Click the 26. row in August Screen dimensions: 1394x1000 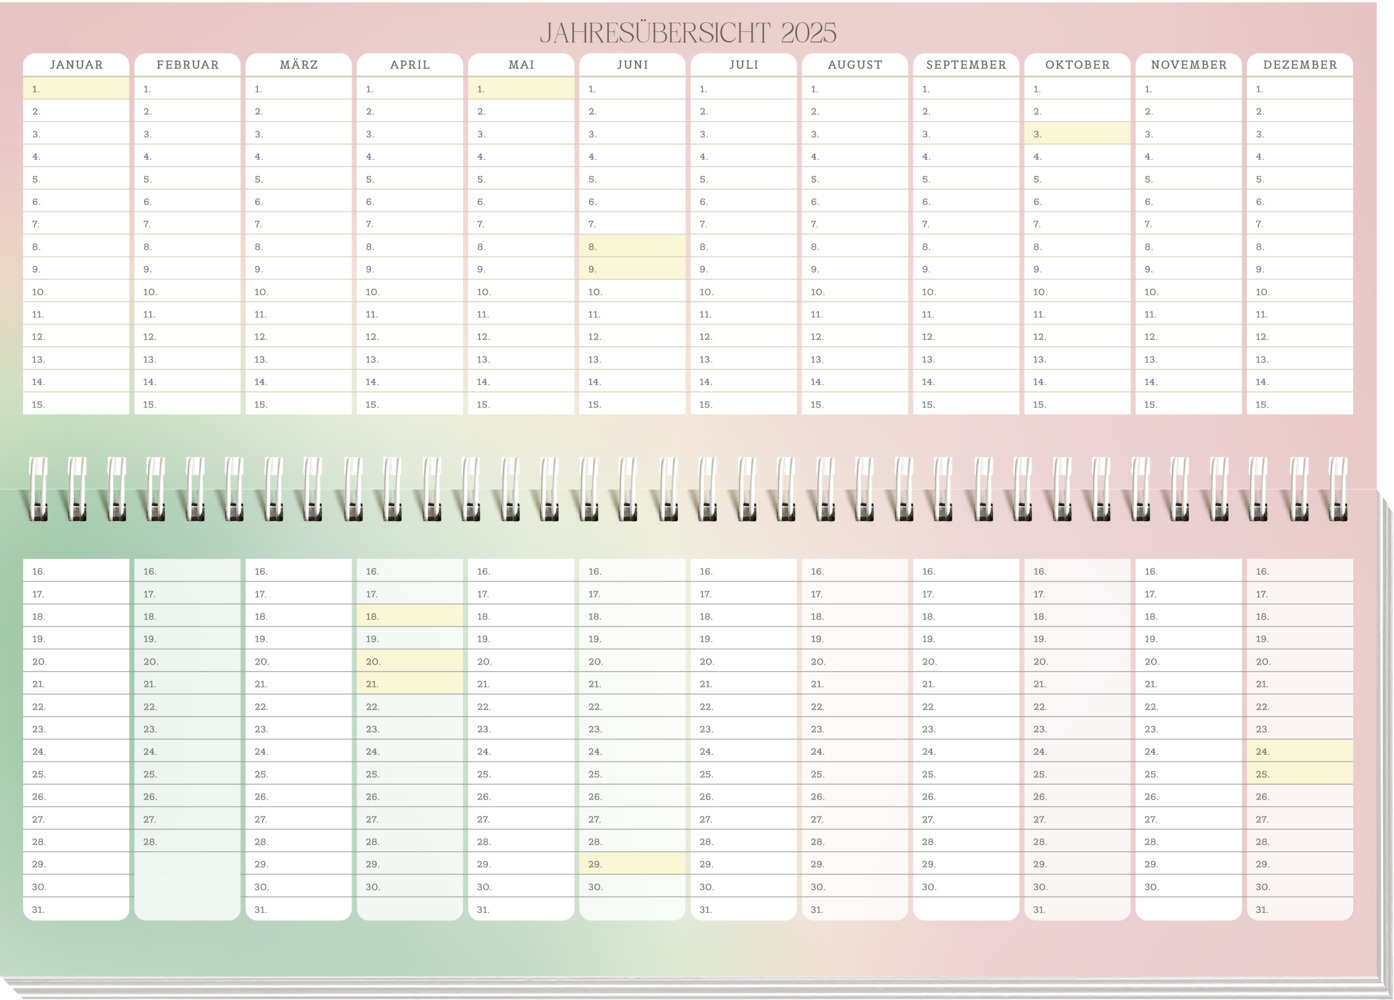click(855, 797)
